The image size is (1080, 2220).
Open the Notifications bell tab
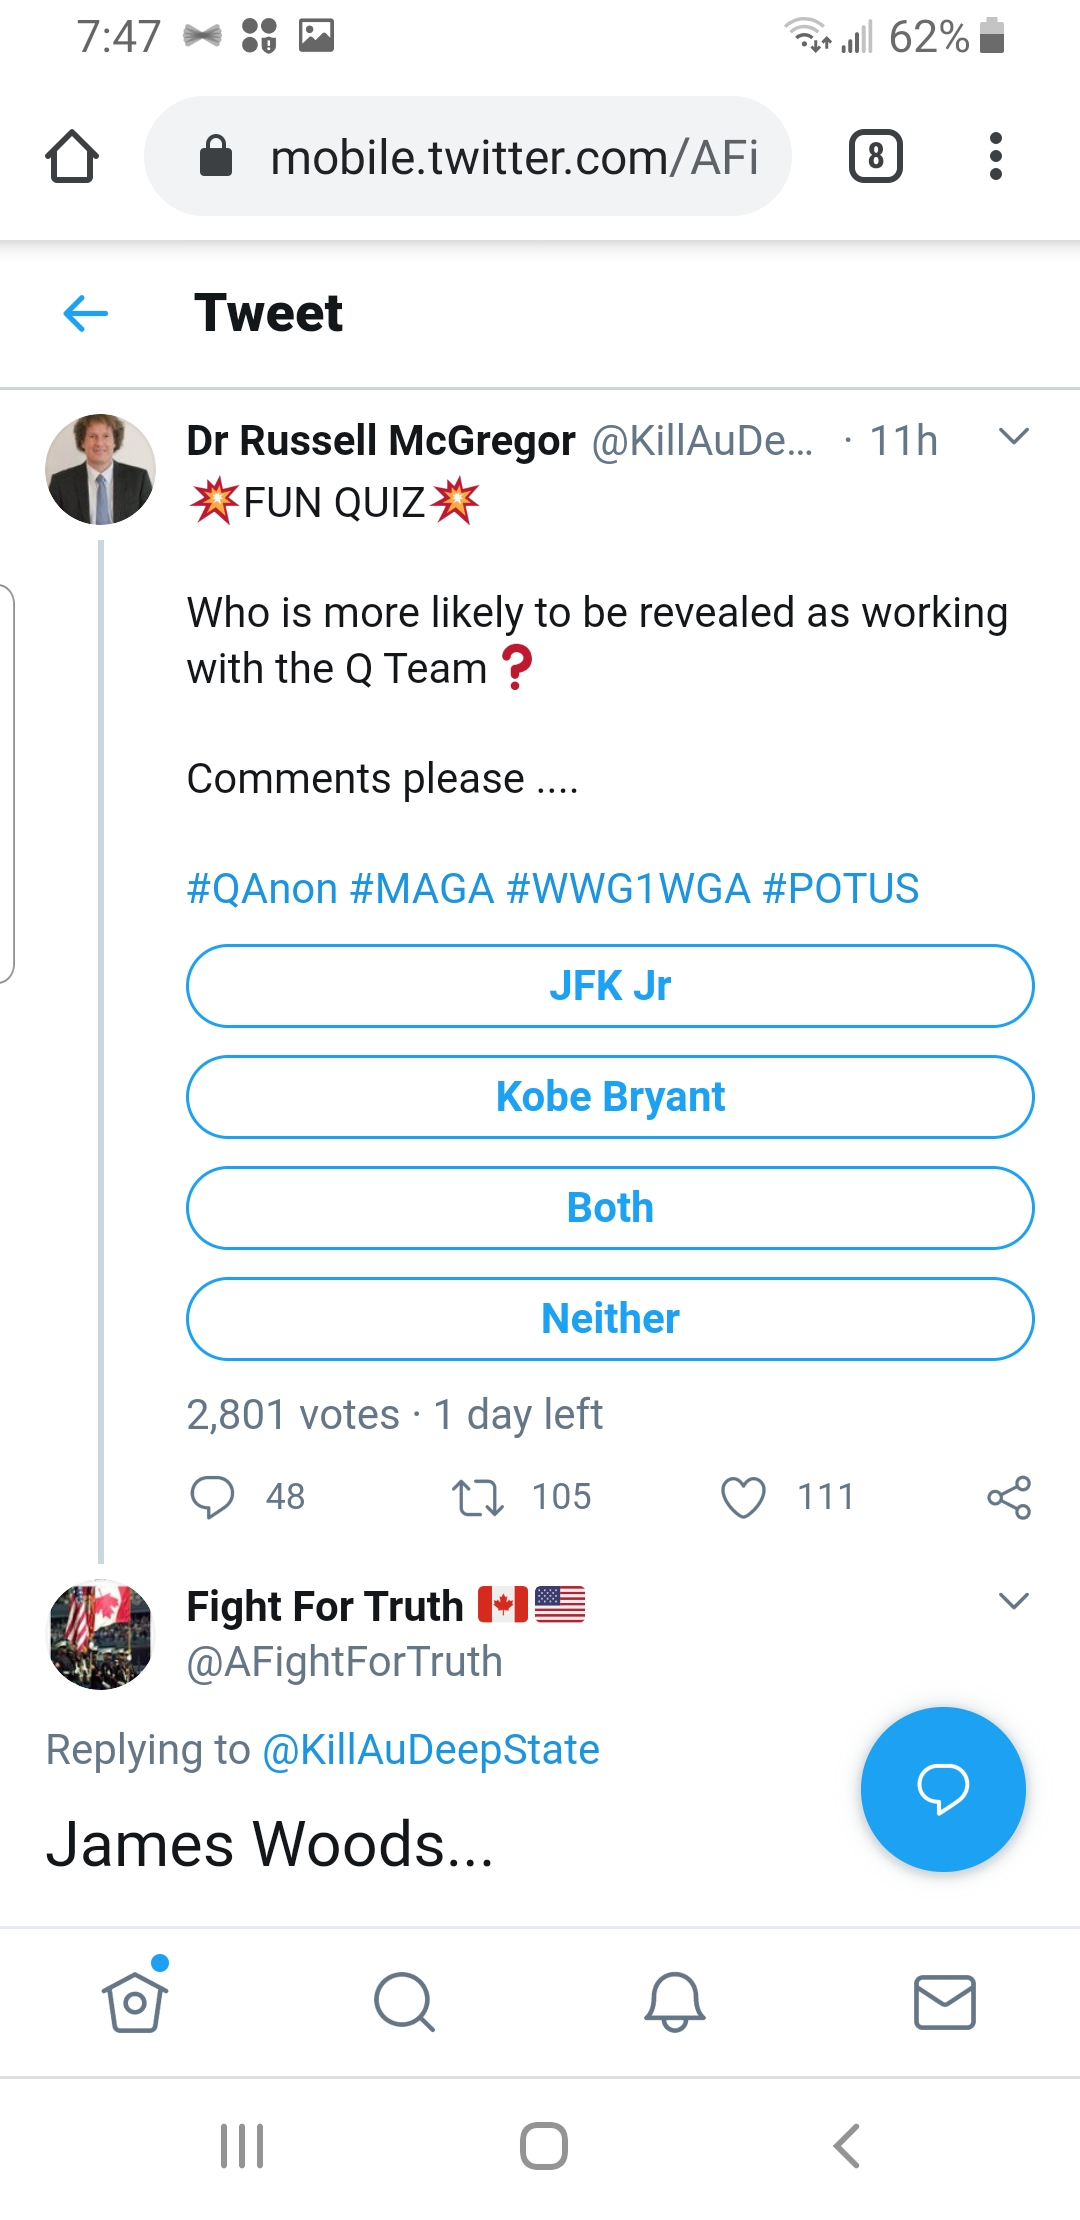[675, 2002]
